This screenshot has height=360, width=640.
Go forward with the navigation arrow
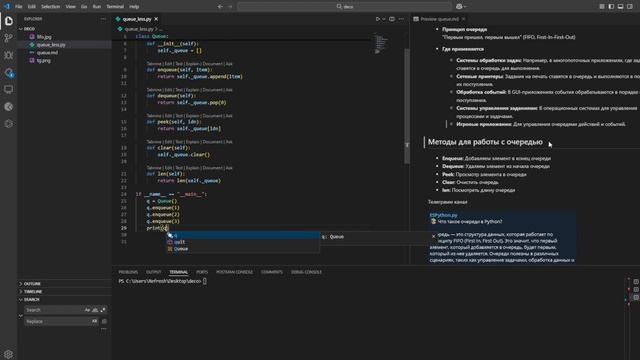pyautogui.click(x=230, y=7)
